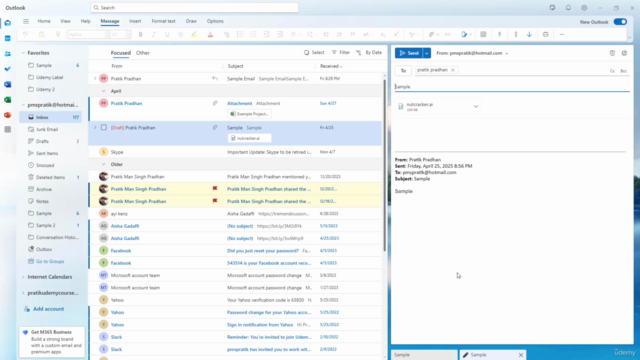Open the Junk Email folder
This screenshot has height=360, width=640.
(47, 129)
